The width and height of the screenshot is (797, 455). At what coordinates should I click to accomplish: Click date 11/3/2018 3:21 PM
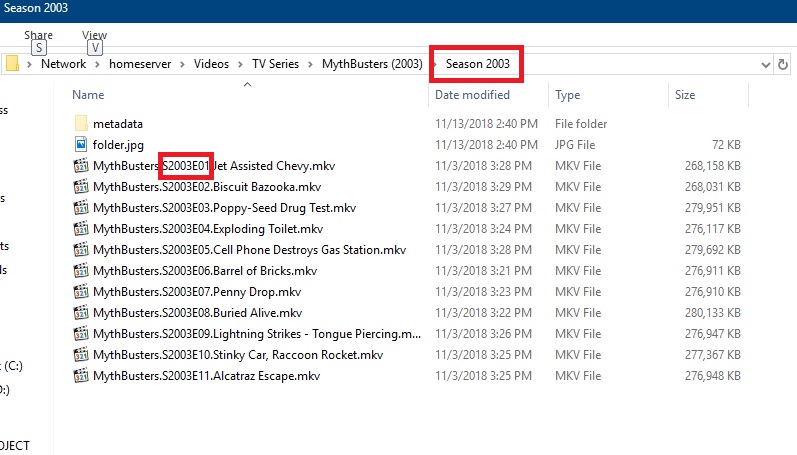click(x=483, y=270)
